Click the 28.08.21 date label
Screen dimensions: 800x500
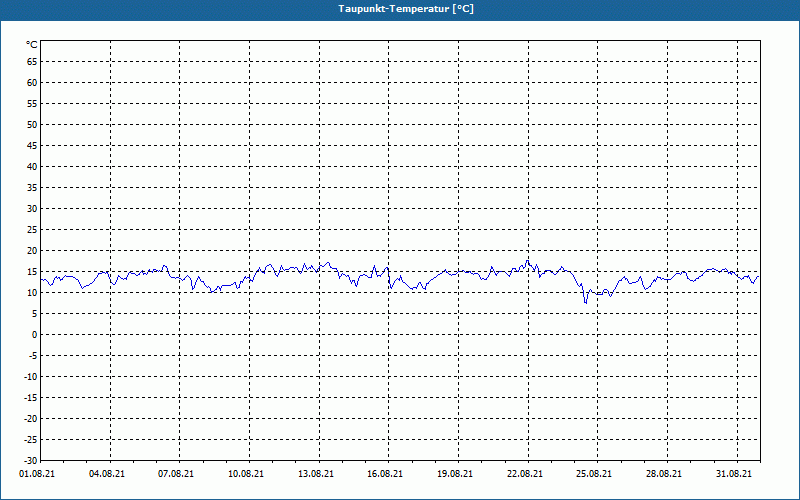(664, 473)
